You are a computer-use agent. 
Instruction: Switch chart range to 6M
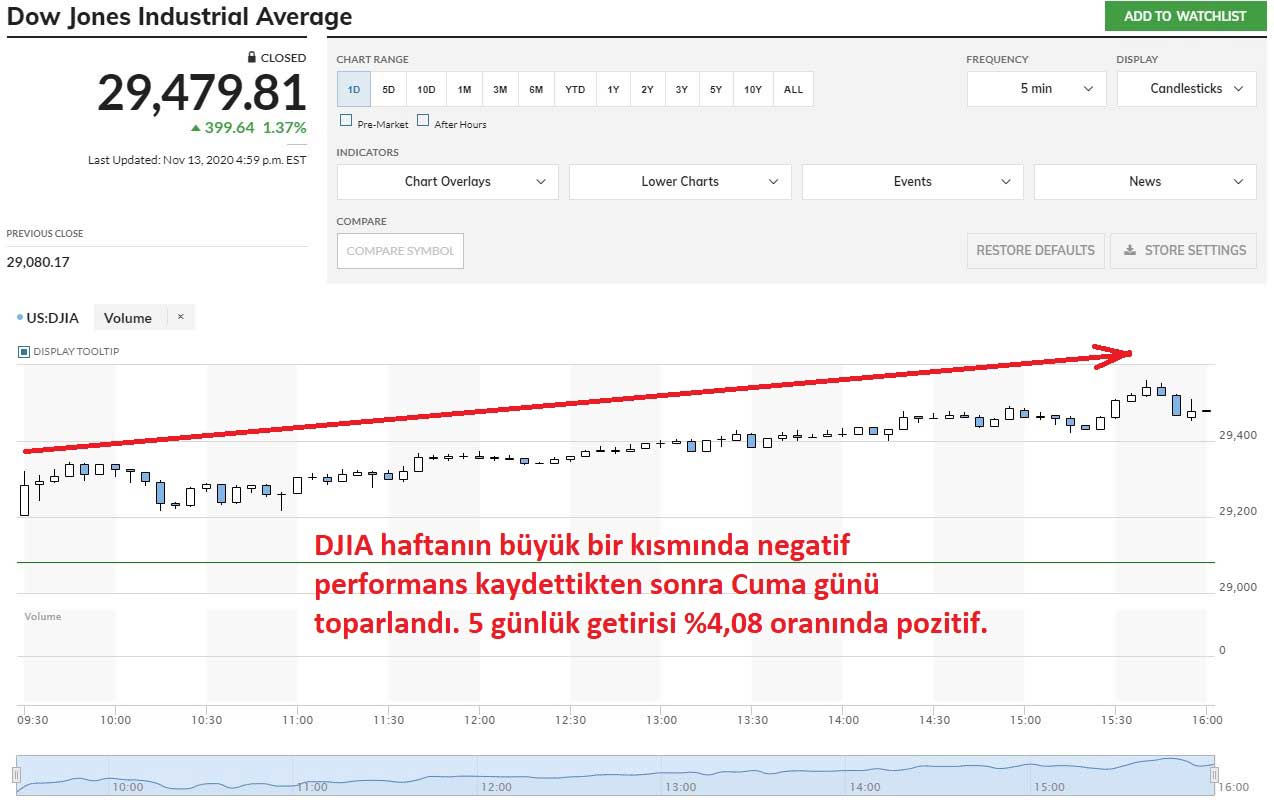536,89
